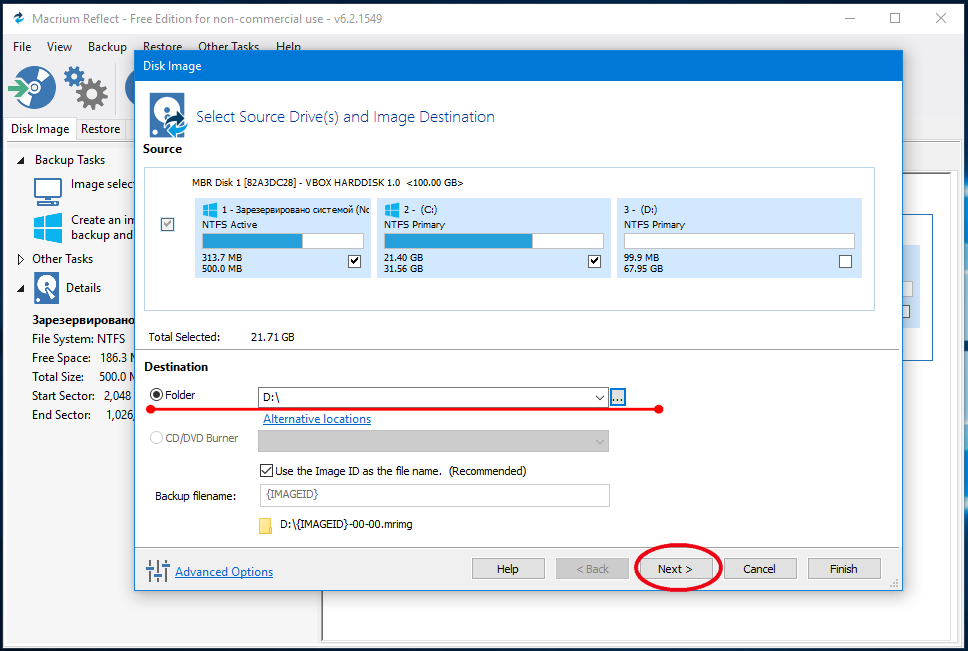Click the 'File System: NTFS' detail
Screen dimensions: 968x651
click(x=78, y=339)
